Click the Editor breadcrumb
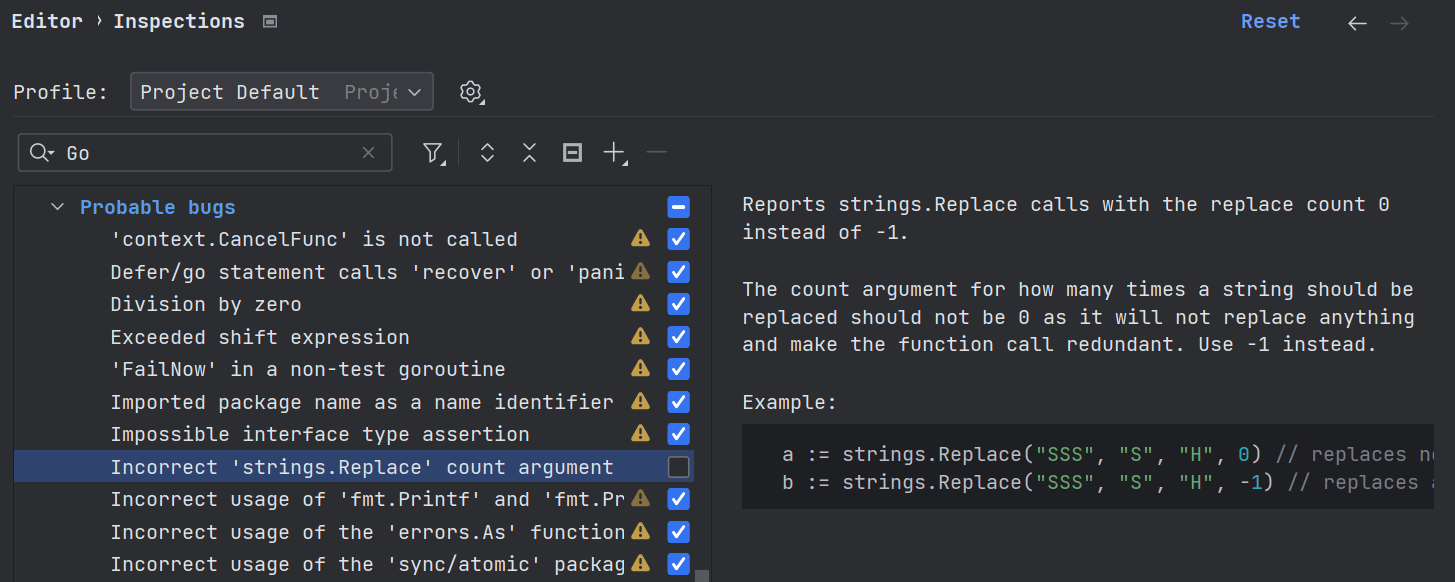Image resolution: width=1455 pixels, height=582 pixels. (47, 22)
